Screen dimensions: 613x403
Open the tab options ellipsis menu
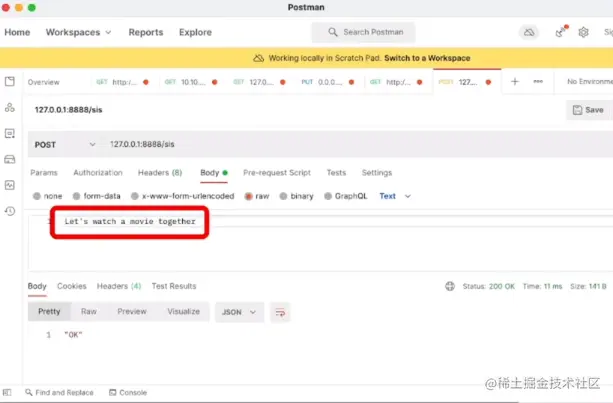(x=538, y=81)
